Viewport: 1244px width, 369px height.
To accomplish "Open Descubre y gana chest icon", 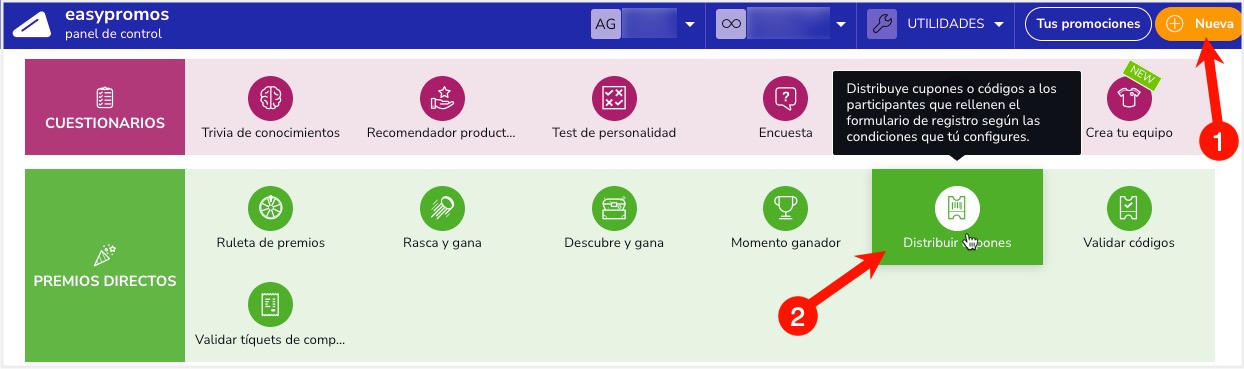I will tap(614, 208).
